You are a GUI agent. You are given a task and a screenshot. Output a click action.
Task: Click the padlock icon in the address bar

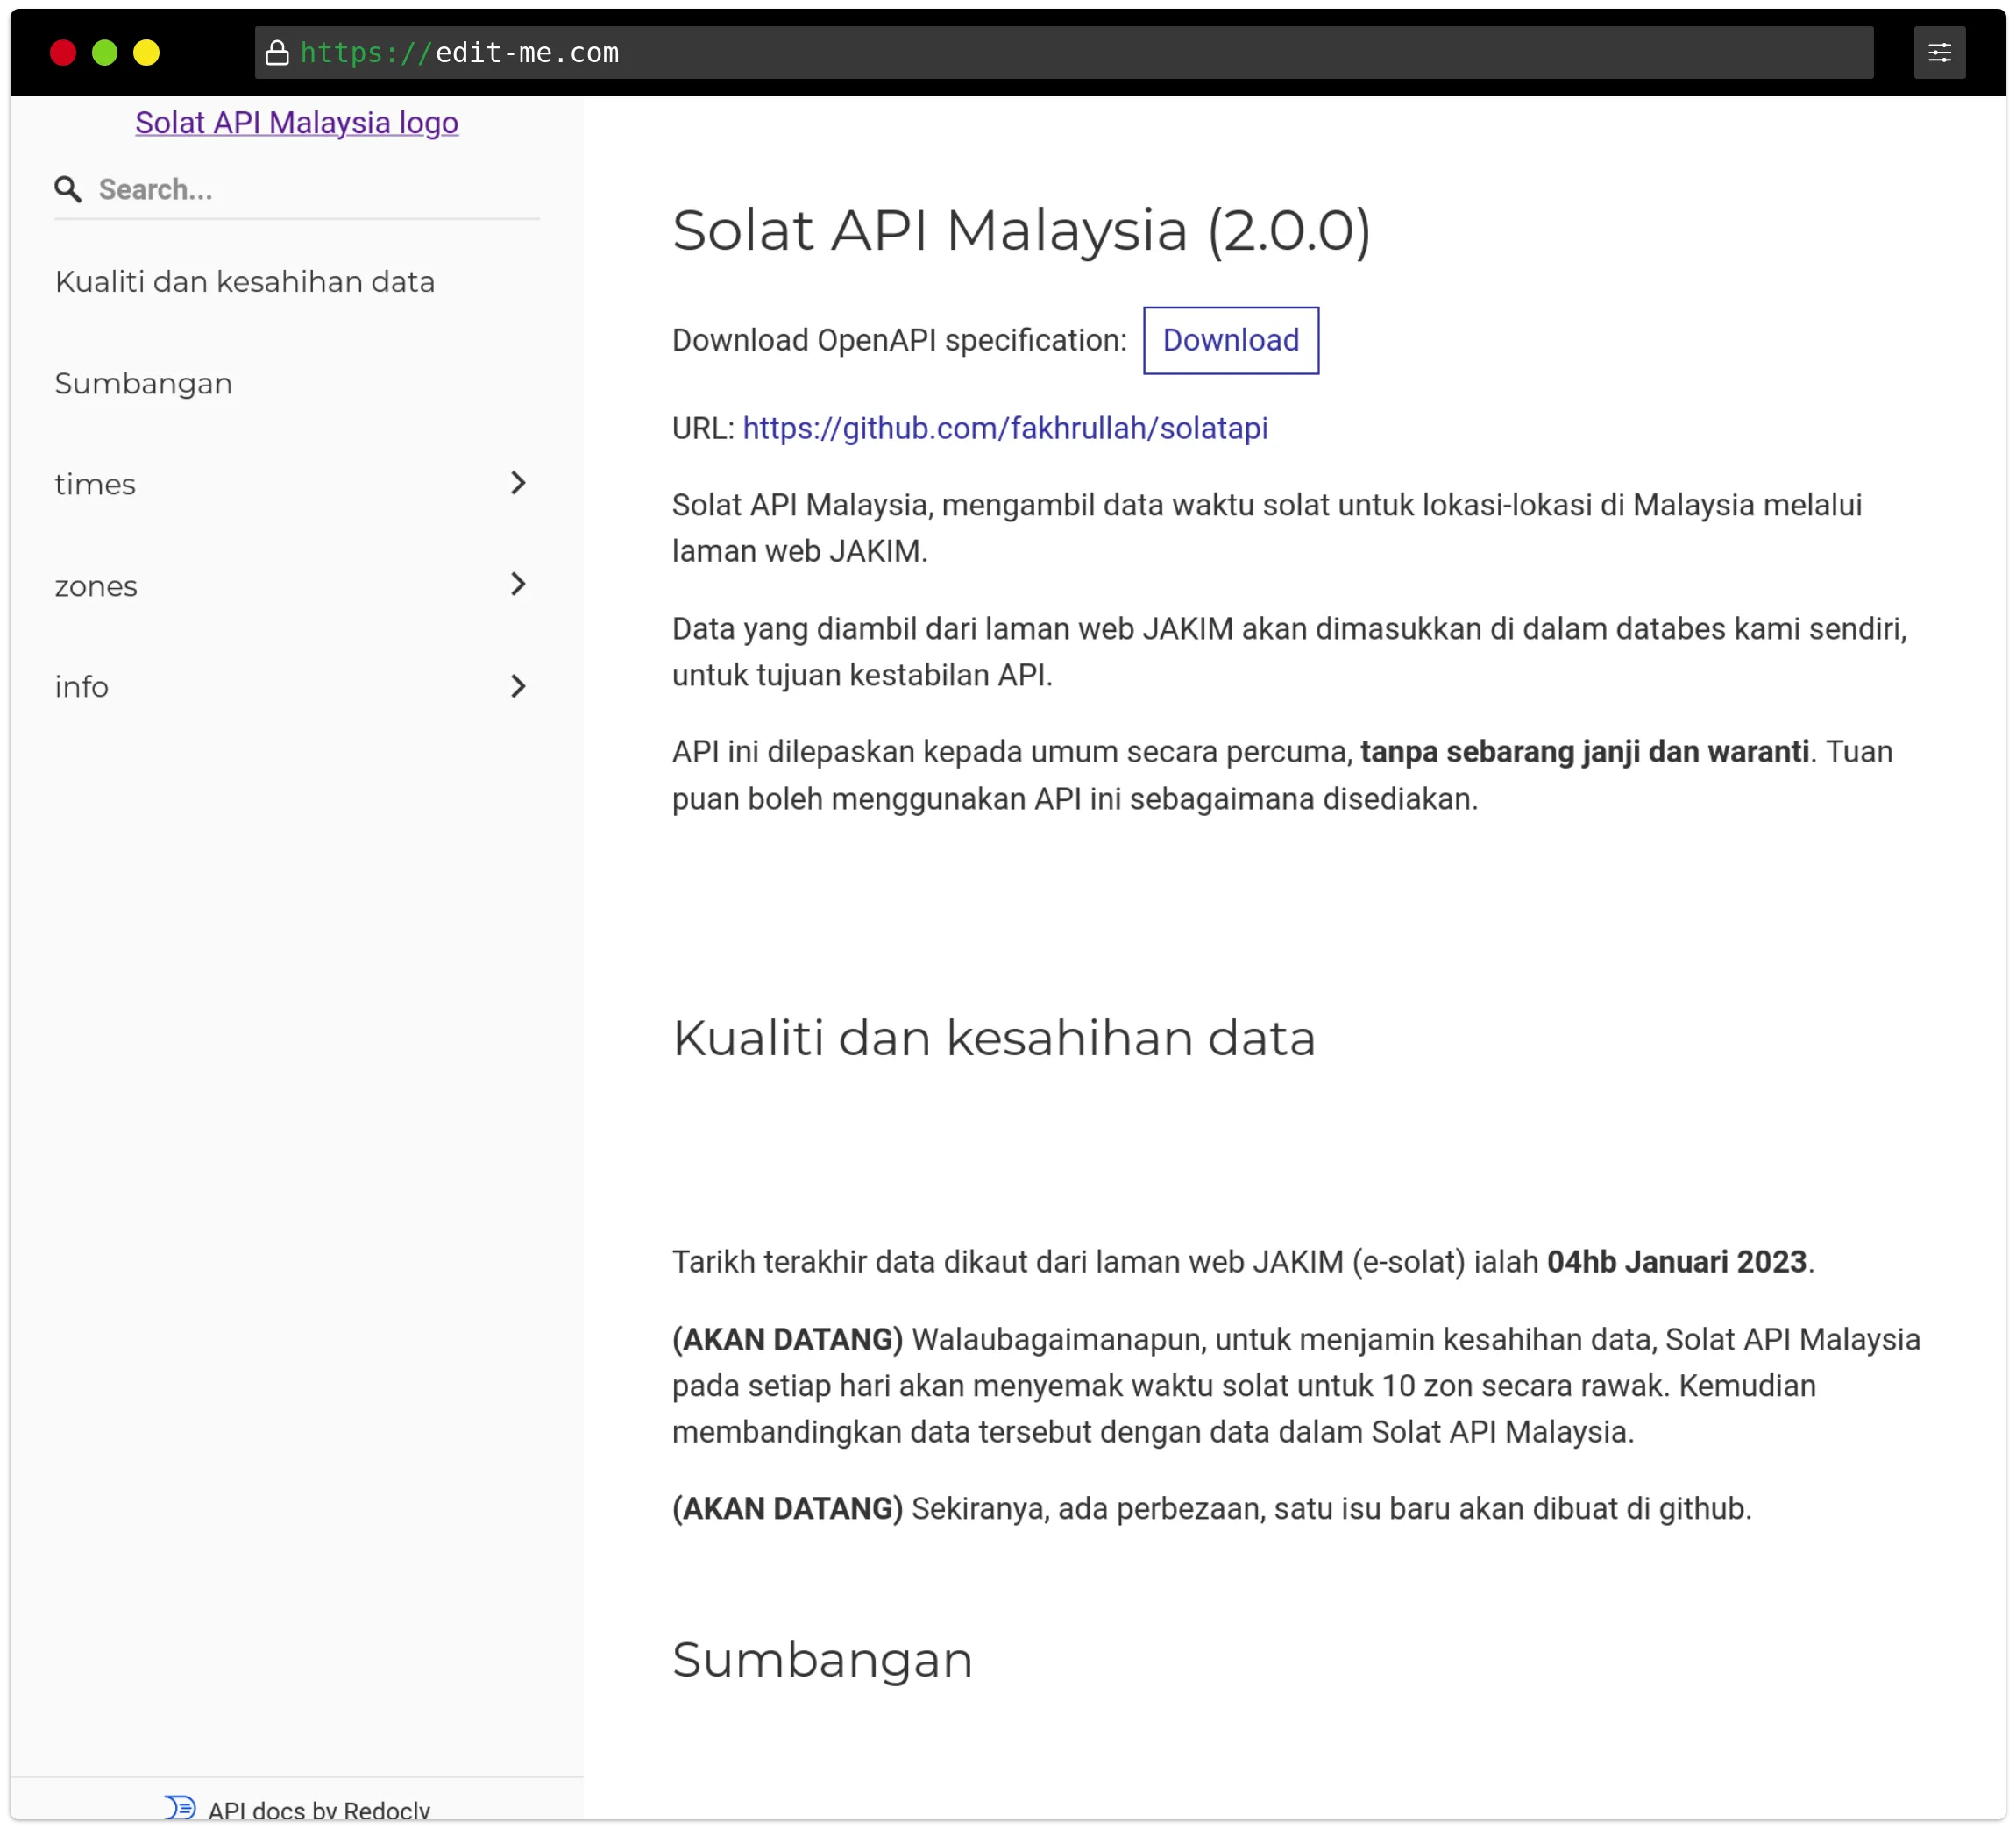[277, 53]
